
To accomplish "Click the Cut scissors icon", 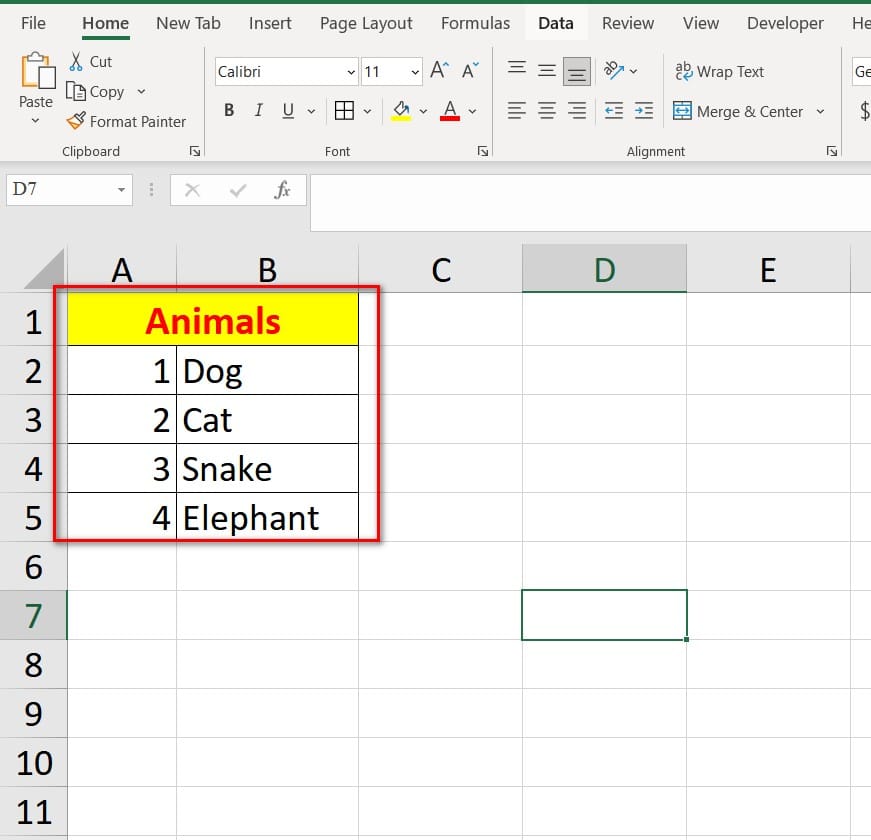I will [76, 62].
